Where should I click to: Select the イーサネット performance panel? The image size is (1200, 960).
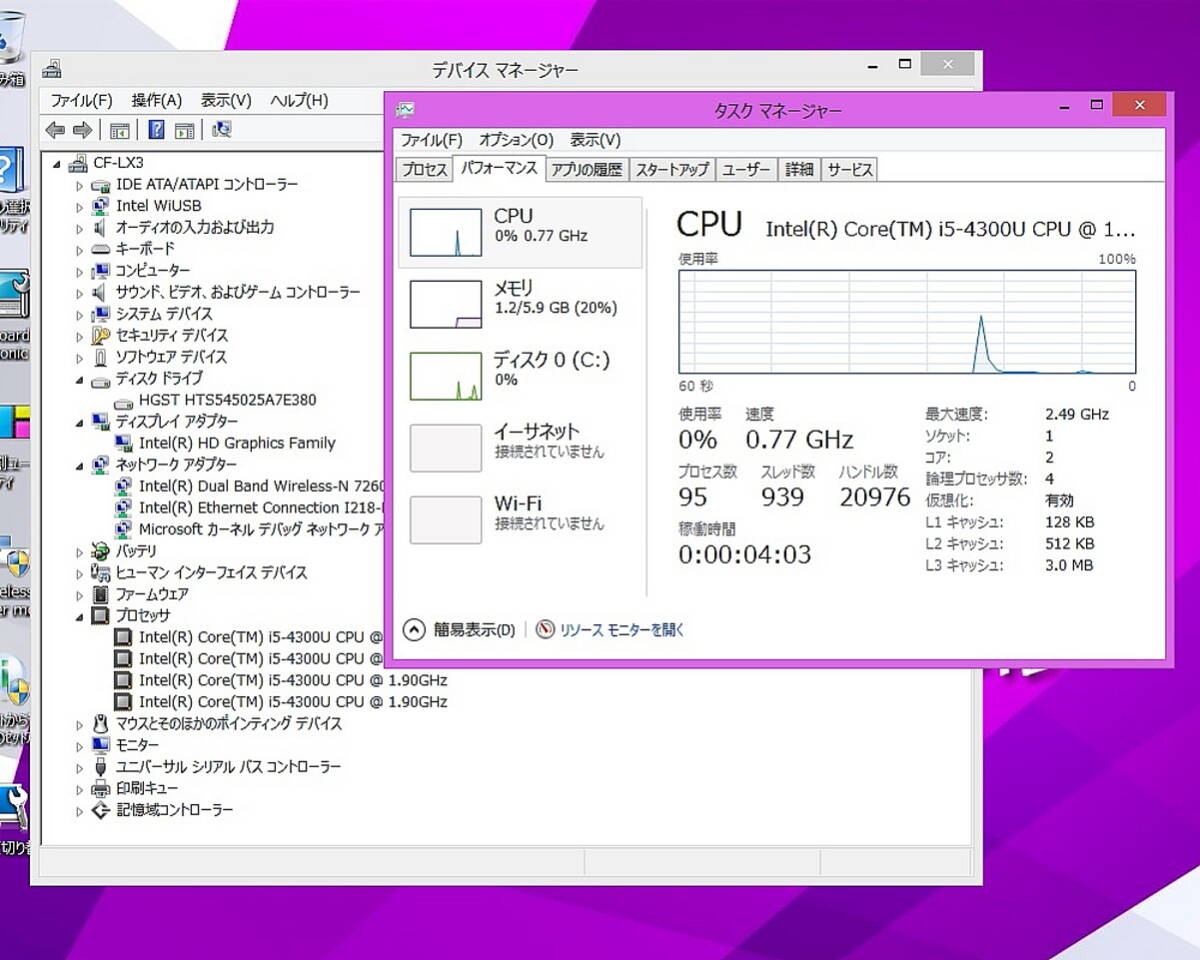click(520, 448)
